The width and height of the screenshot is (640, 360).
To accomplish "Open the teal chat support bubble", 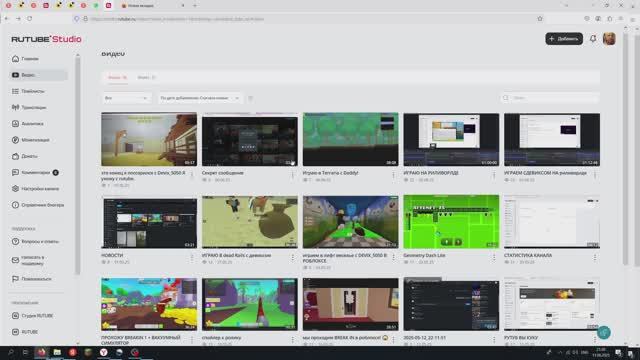I will coord(604,332).
